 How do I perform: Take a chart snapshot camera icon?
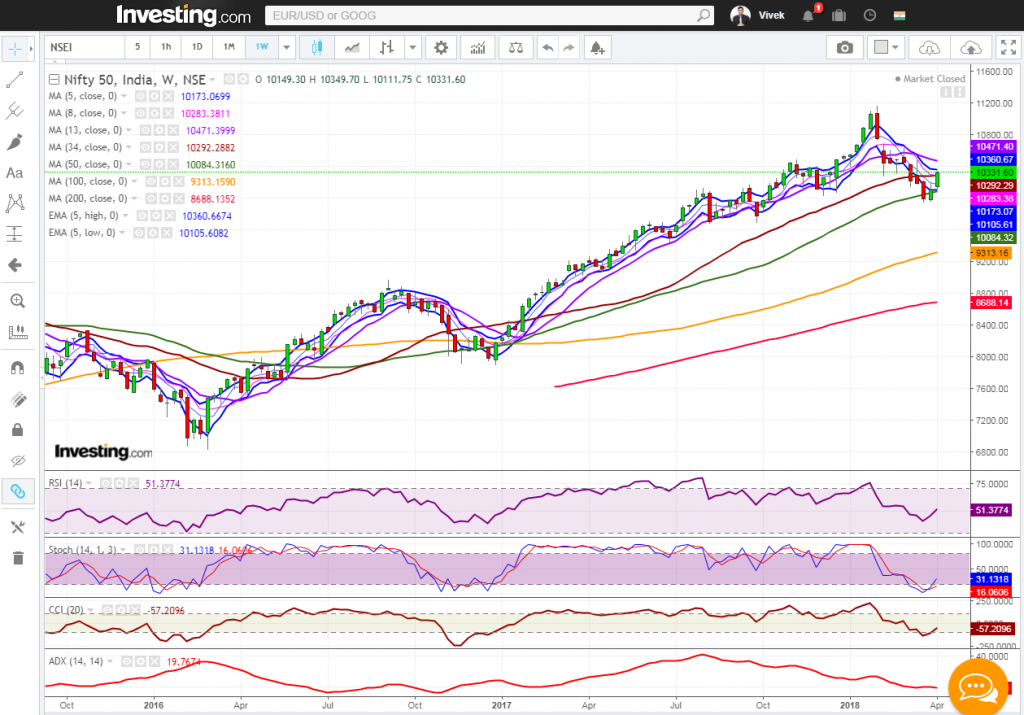tap(844, 48)
